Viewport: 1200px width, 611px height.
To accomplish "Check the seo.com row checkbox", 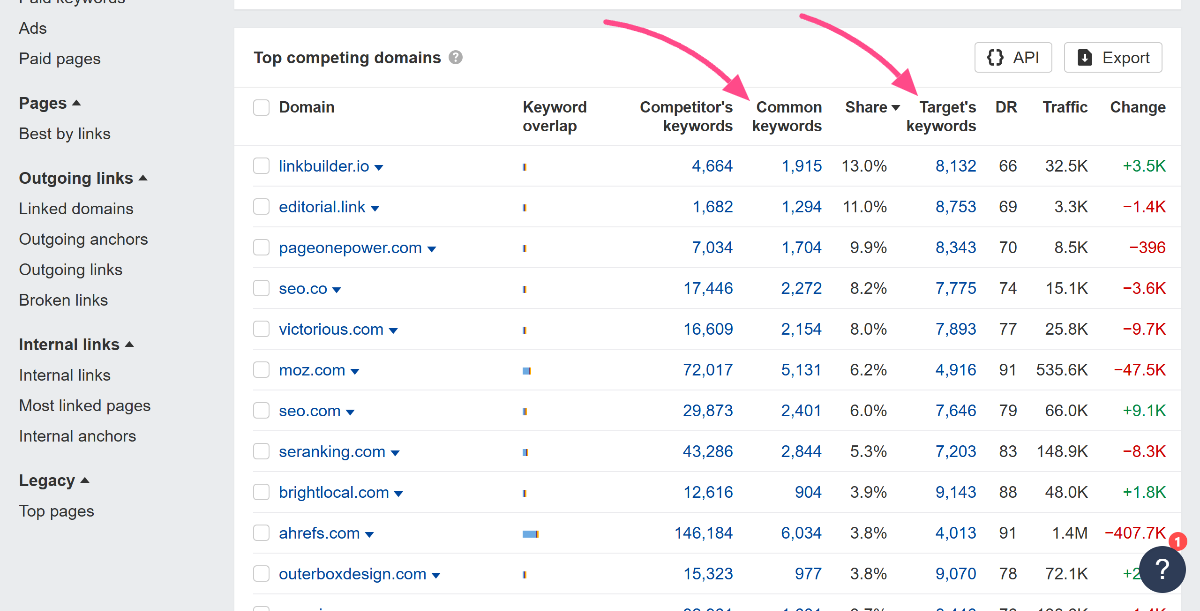I will (262, 411).
